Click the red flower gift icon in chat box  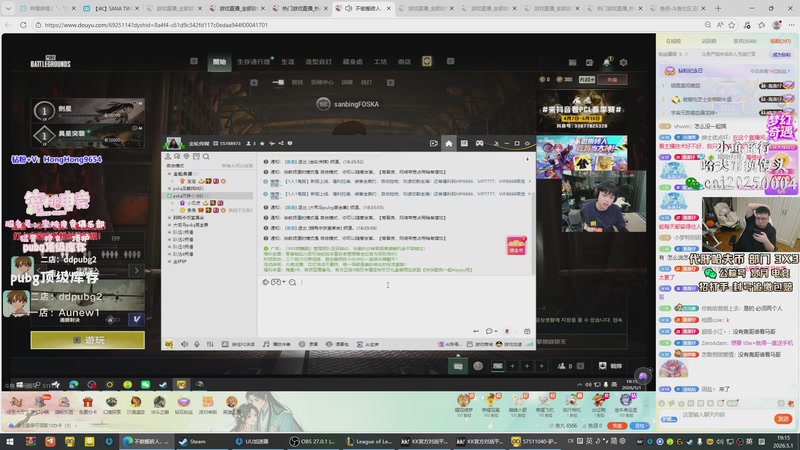[507, 331]
